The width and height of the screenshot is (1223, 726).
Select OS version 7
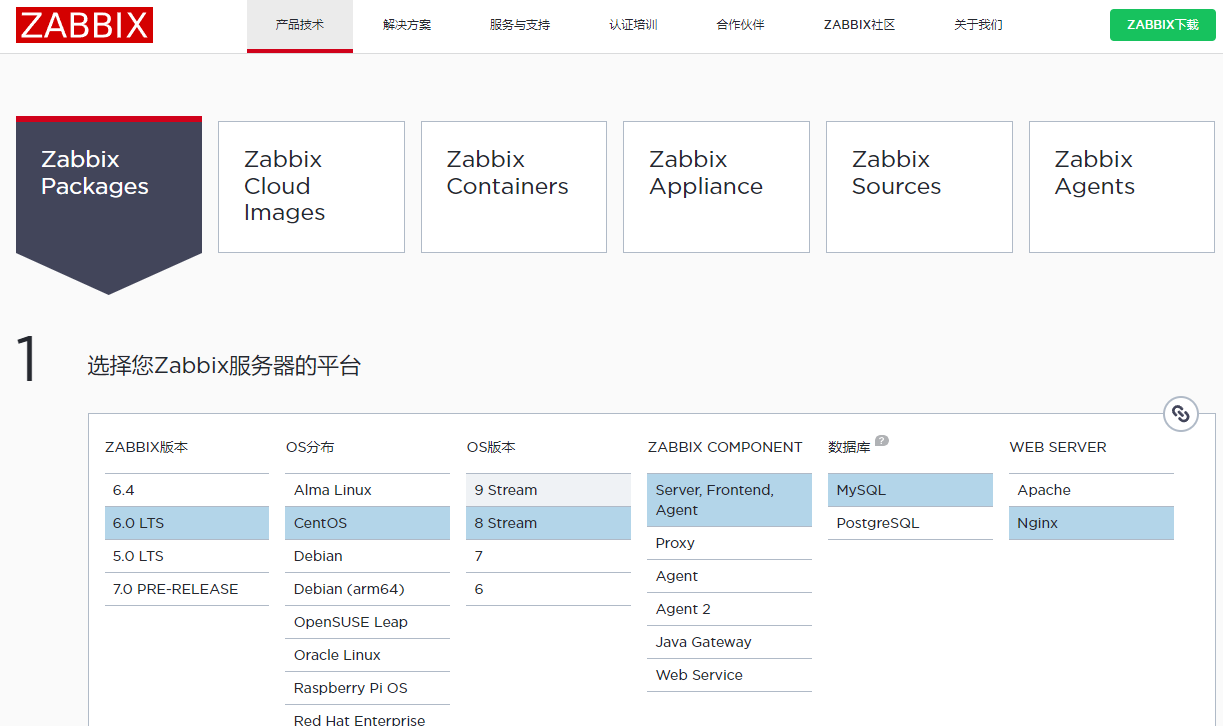(549, 556)
